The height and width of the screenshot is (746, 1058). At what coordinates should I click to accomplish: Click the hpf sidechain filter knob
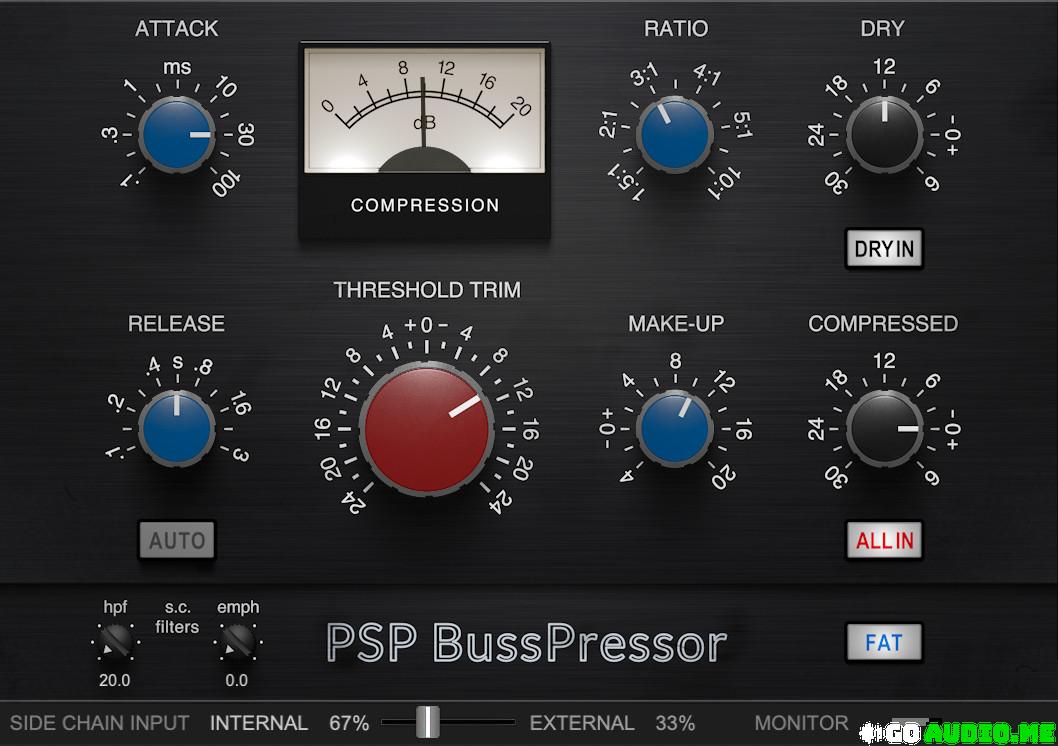[x=116, y=640]
